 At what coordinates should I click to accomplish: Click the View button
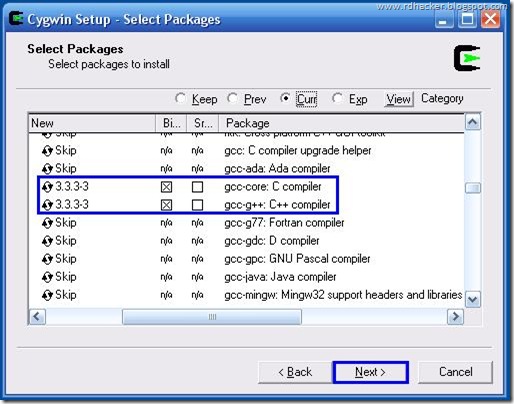coord(399,99)
